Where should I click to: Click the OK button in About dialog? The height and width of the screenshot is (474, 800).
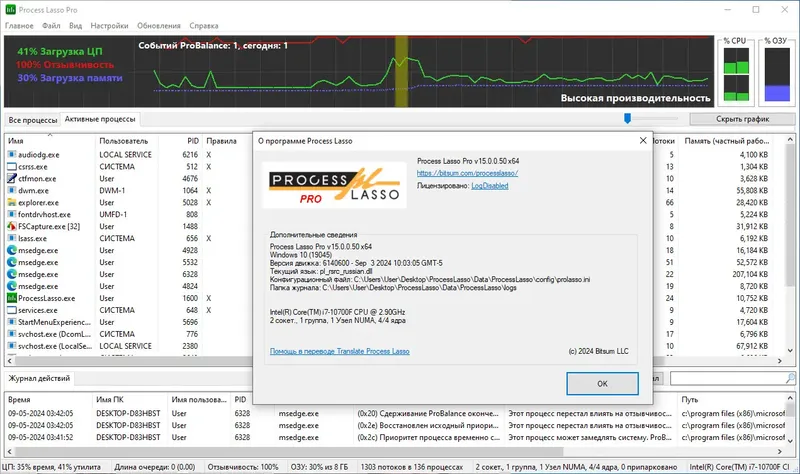(x=602, y=383)
